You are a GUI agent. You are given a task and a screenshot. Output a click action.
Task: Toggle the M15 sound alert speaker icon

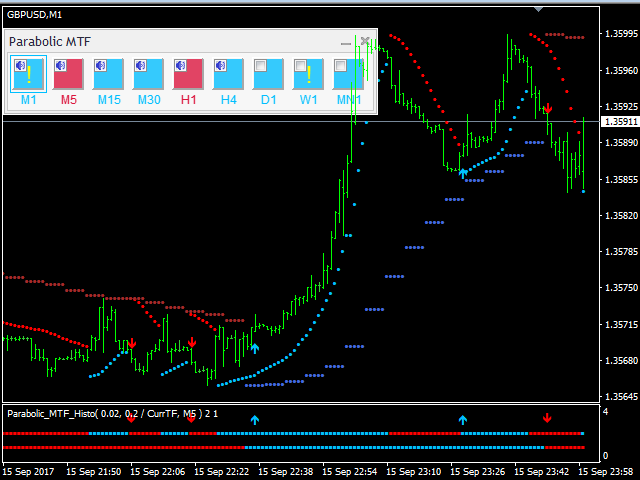click(100, 65)
